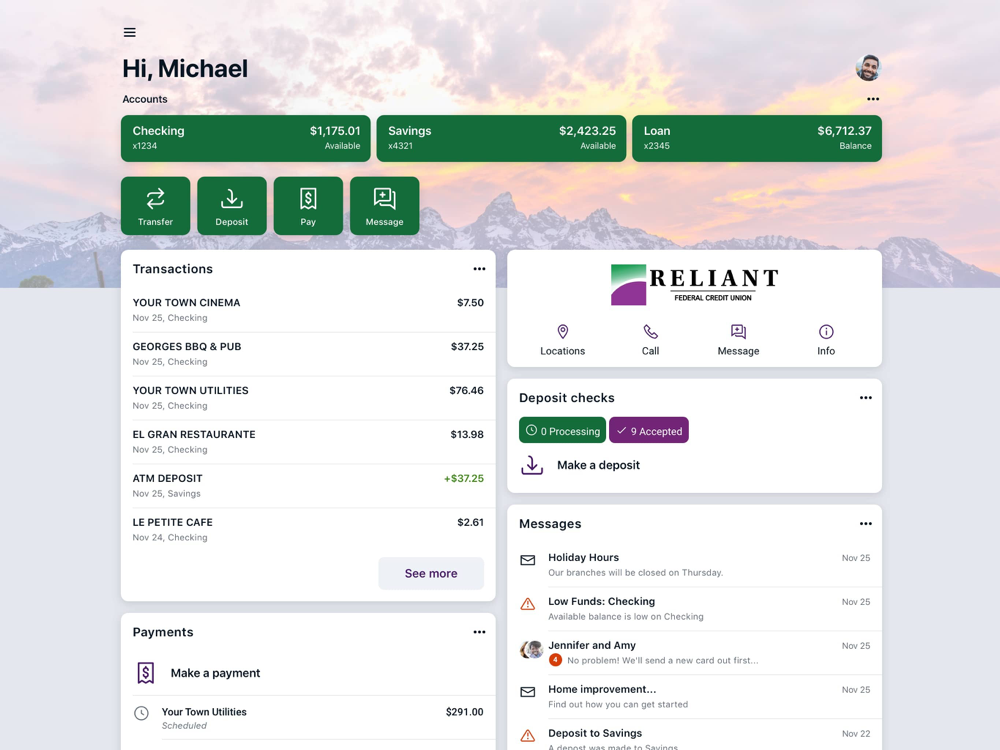
Task: Open the YOUR TOWN UTILITIES transaction
Action: 308,398
